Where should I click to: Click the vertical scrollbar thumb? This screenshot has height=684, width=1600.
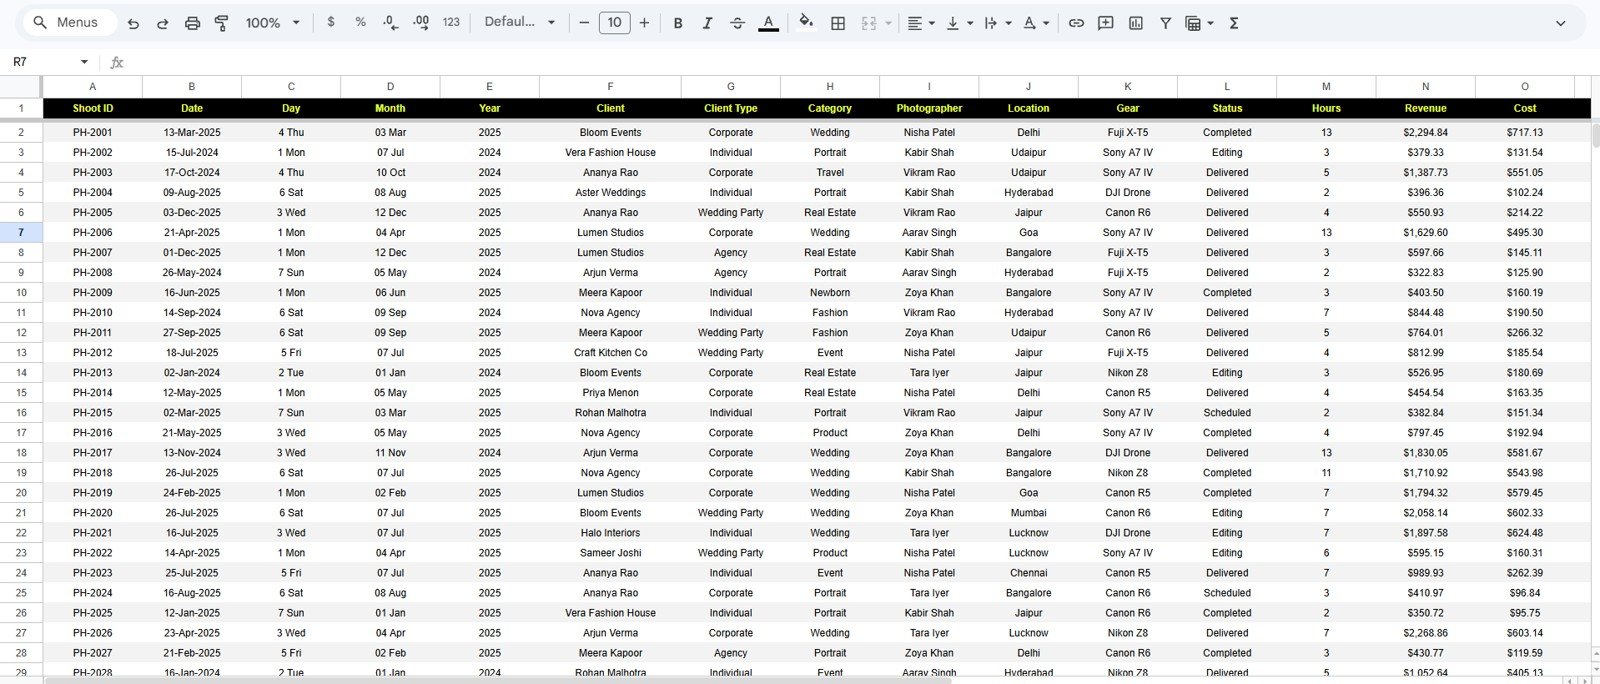click(1595, 134)
